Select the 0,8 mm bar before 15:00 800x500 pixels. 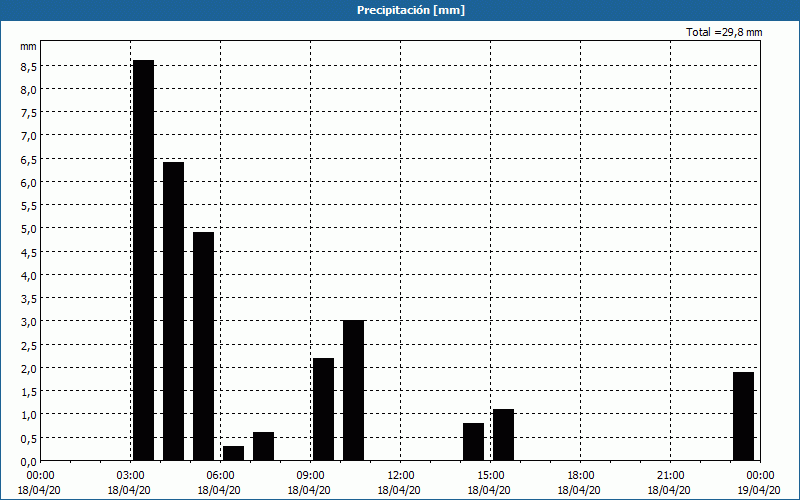point(473,442)
